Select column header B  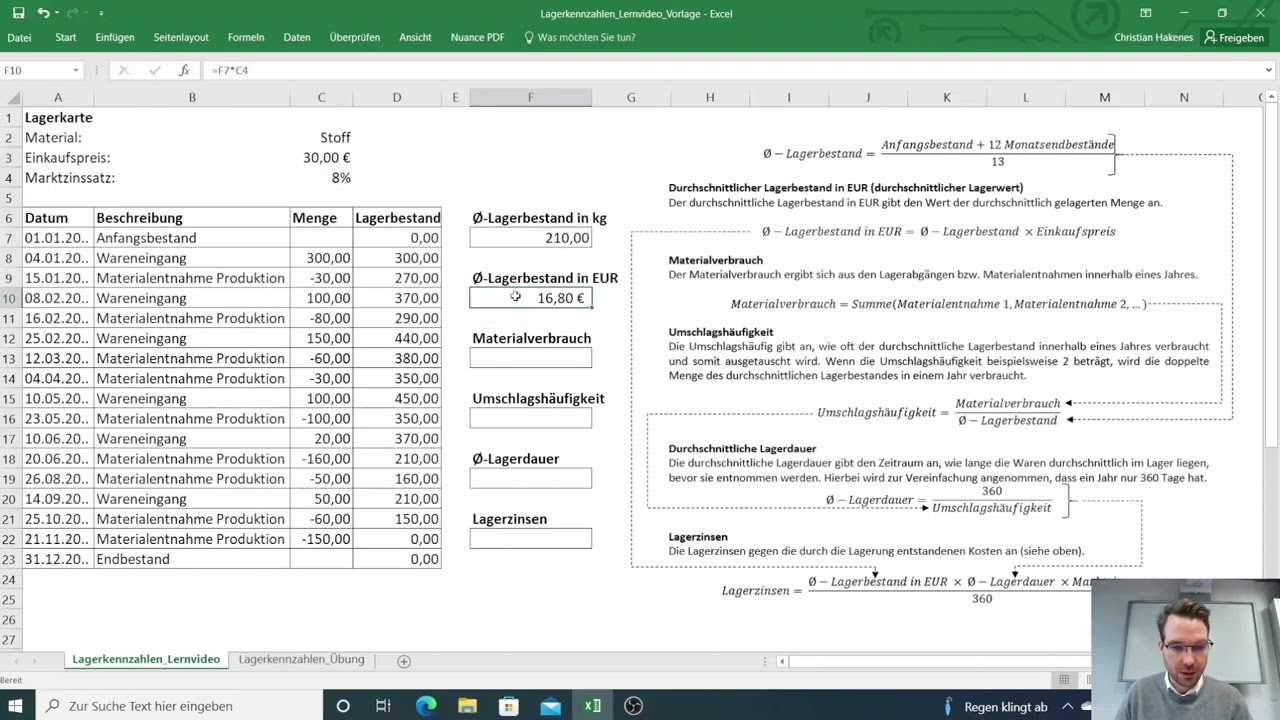tap(192, 97)
